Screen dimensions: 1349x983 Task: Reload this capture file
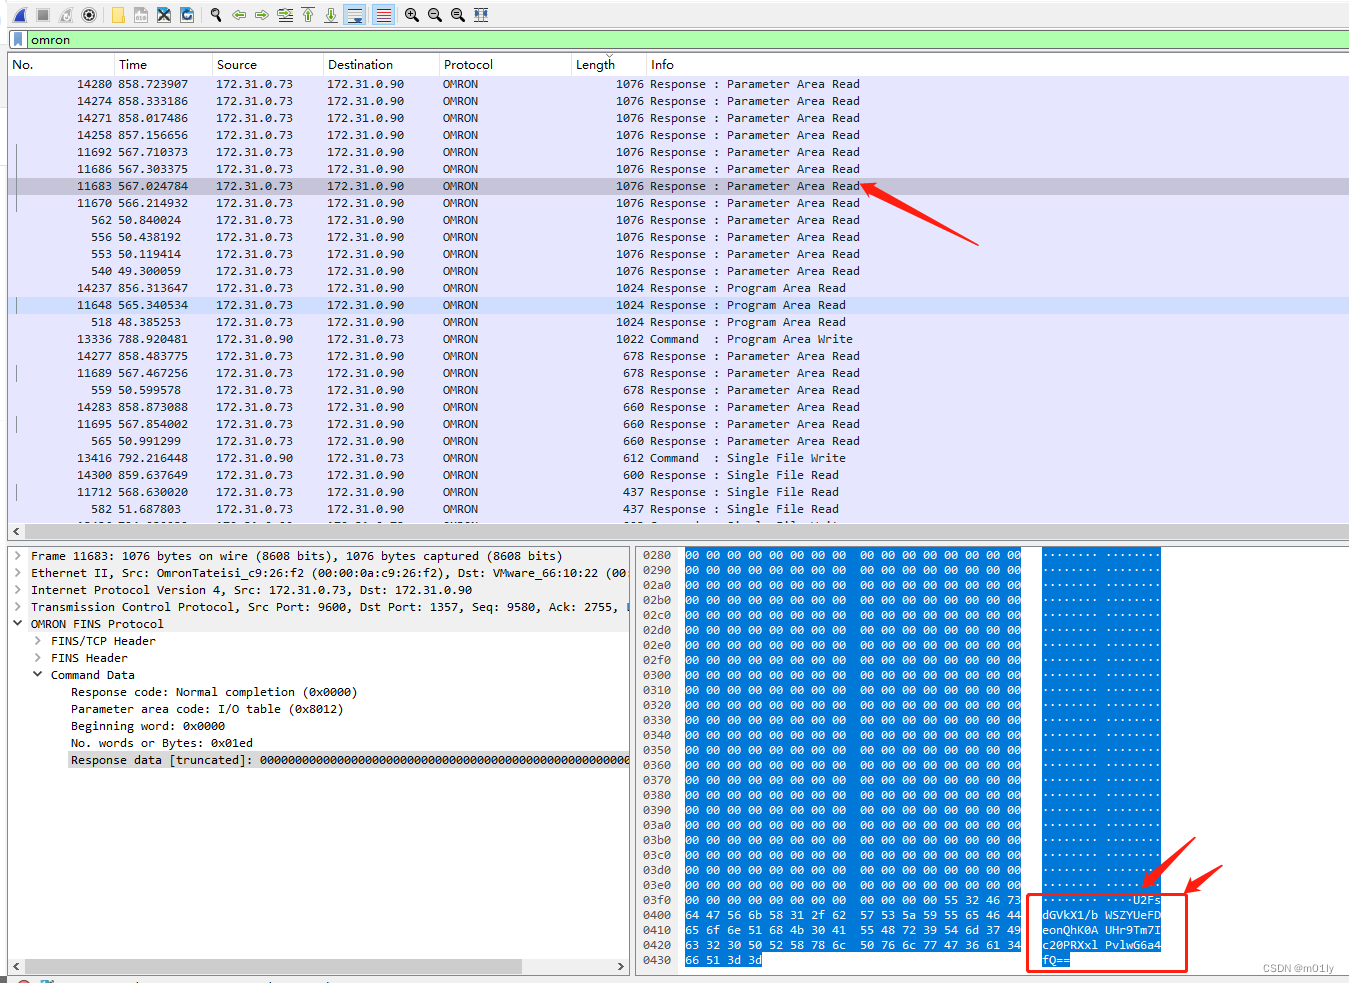187,15
